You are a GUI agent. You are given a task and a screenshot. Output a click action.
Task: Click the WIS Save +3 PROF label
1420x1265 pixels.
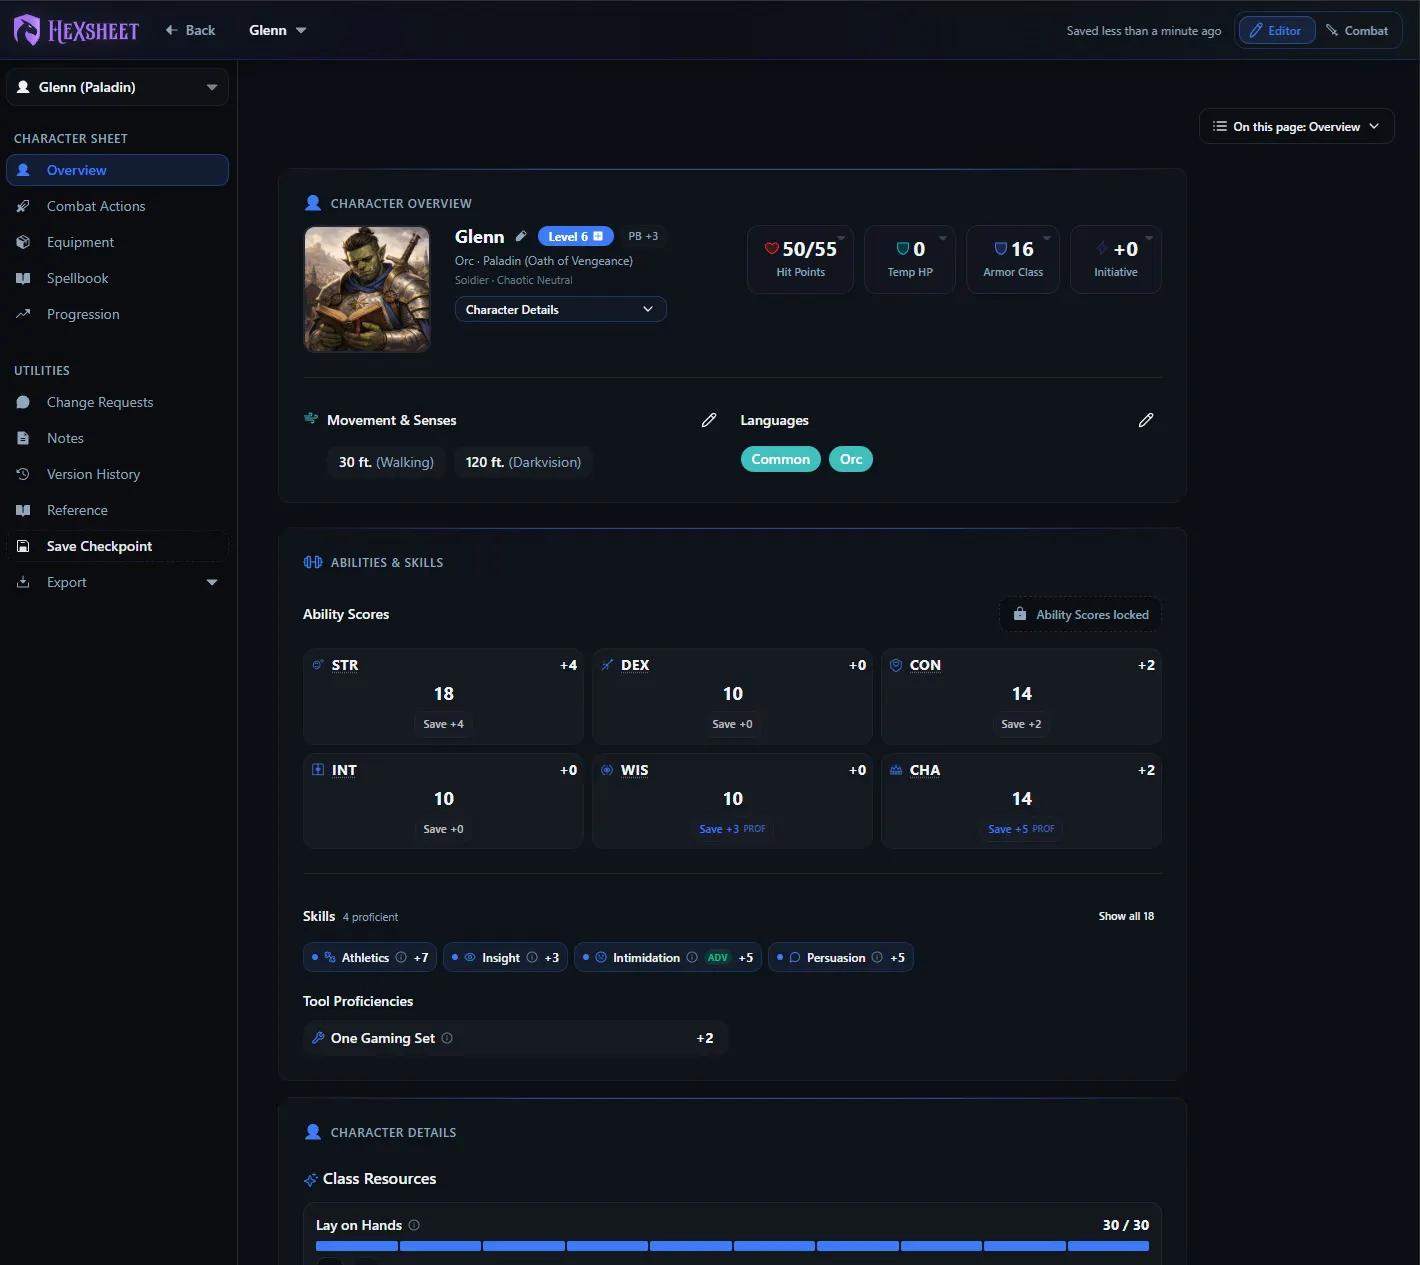tap(732, 829)
